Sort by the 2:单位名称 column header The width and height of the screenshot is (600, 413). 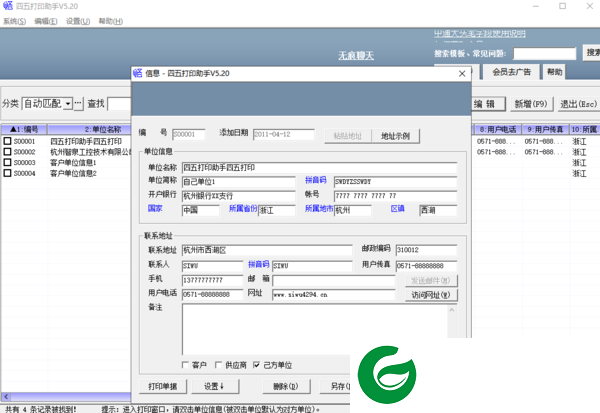point(90,129)
